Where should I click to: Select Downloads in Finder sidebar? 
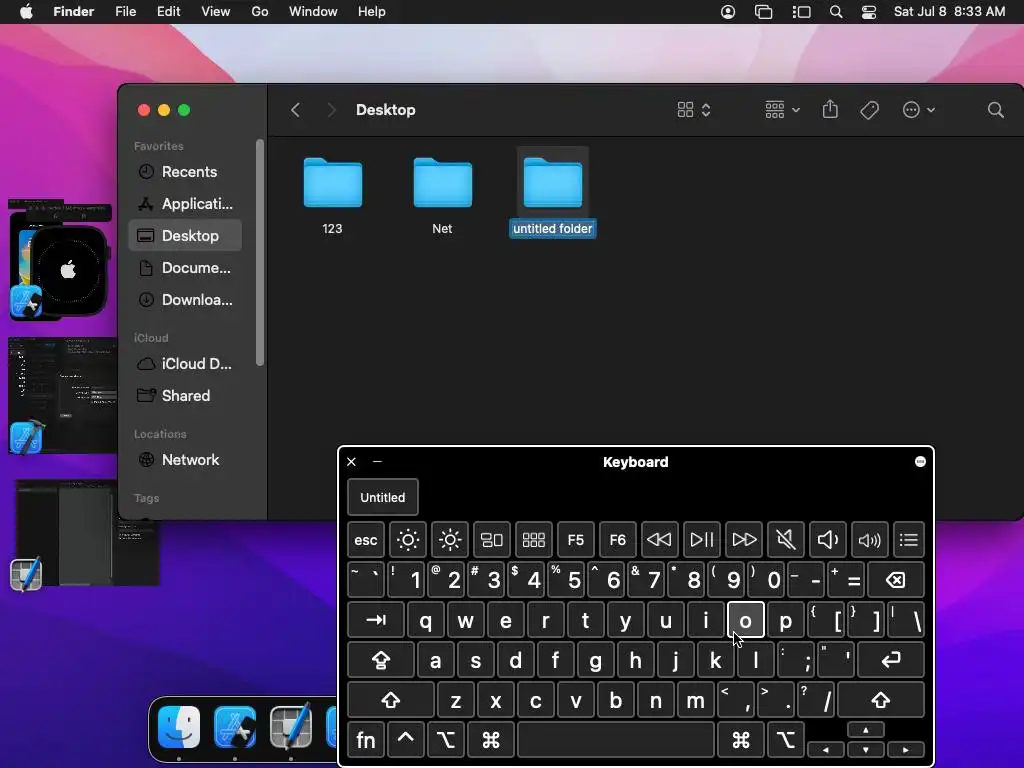click(x=185, y=300)
